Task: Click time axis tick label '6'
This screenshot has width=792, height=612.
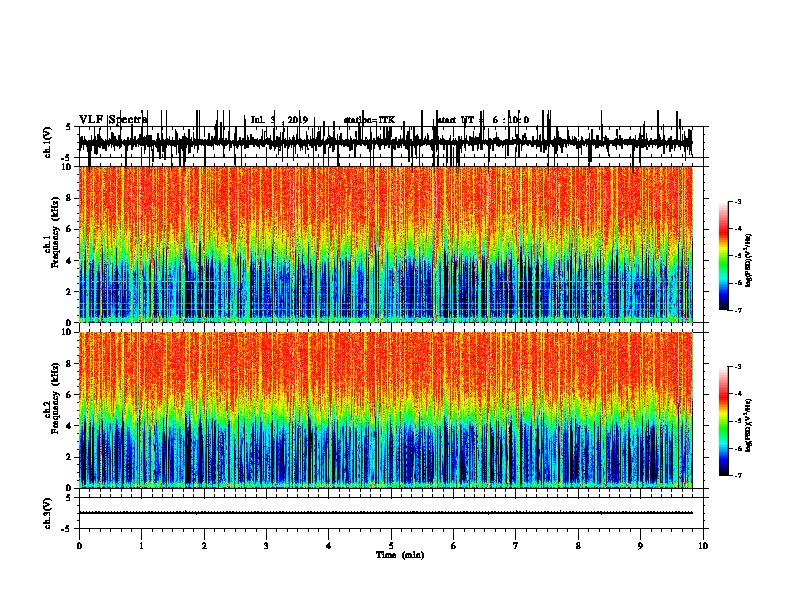Action: click(454, 546)
